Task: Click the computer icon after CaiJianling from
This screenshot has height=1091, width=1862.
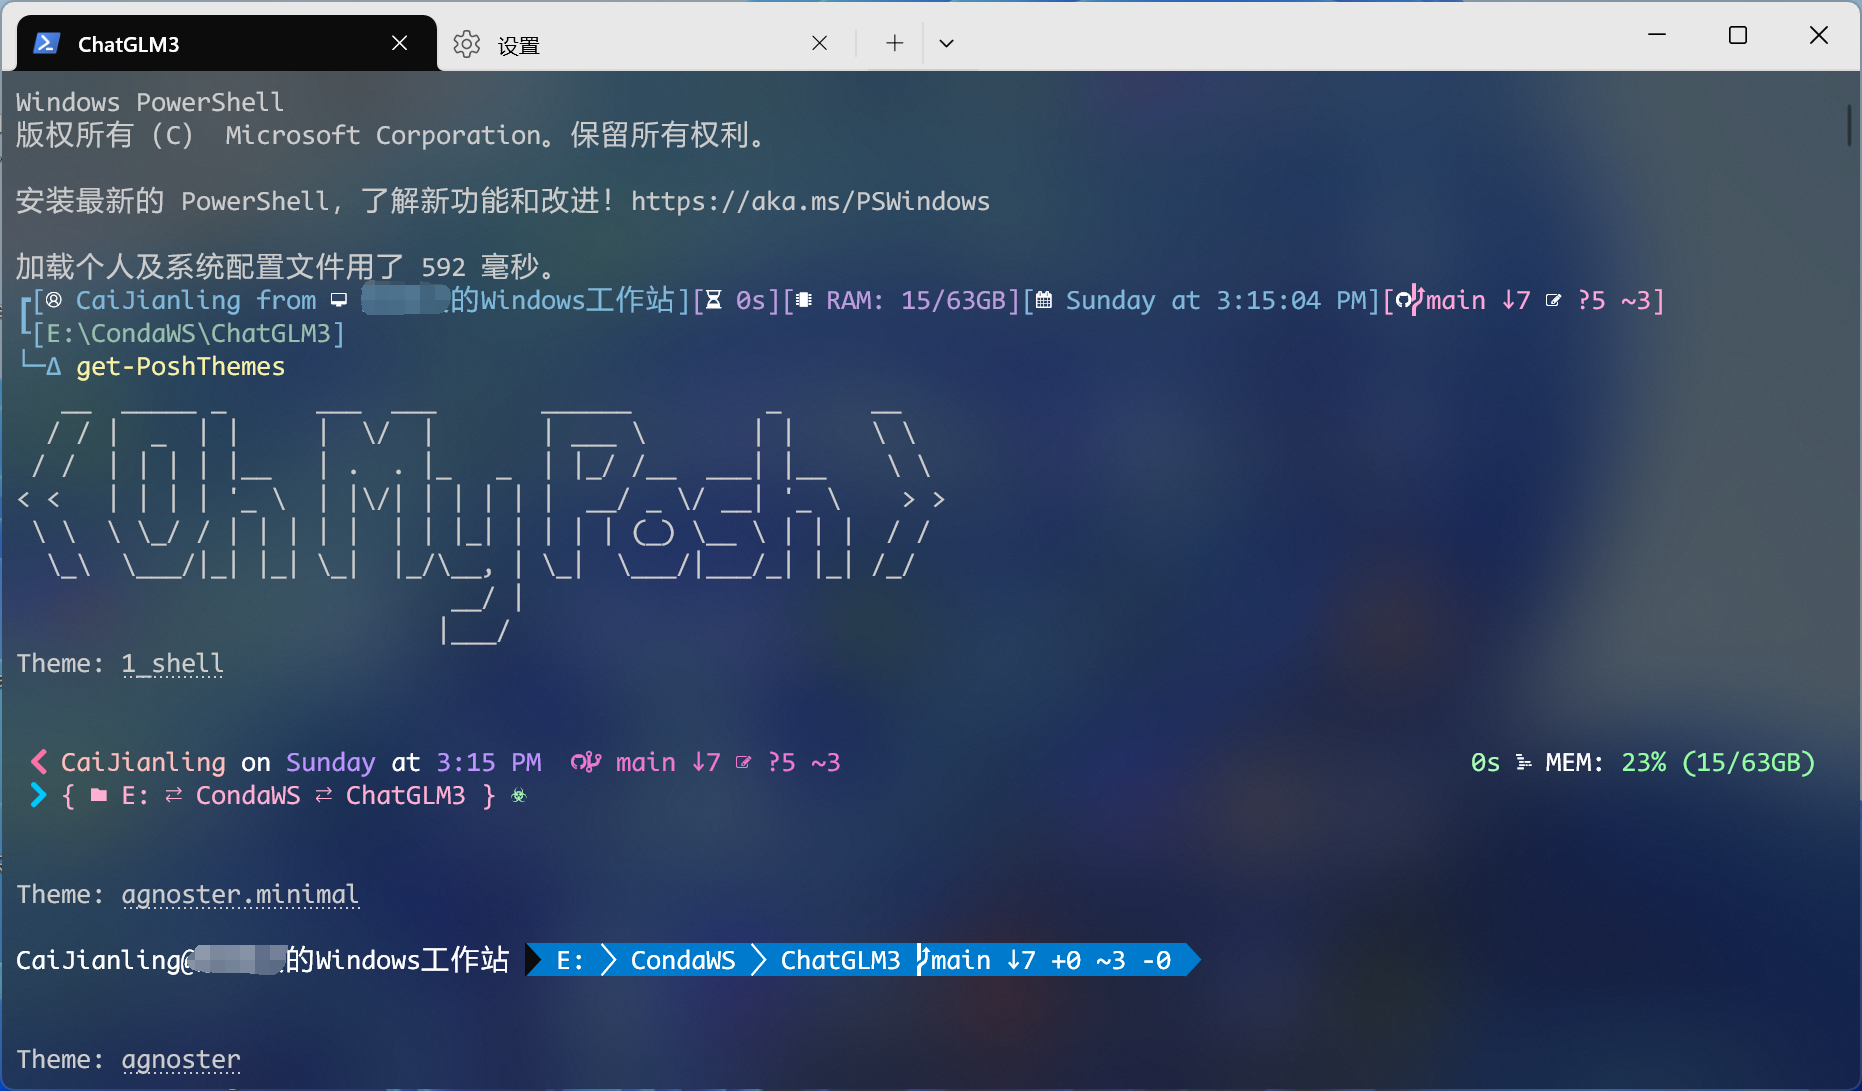Action: [x=339, y=300]
